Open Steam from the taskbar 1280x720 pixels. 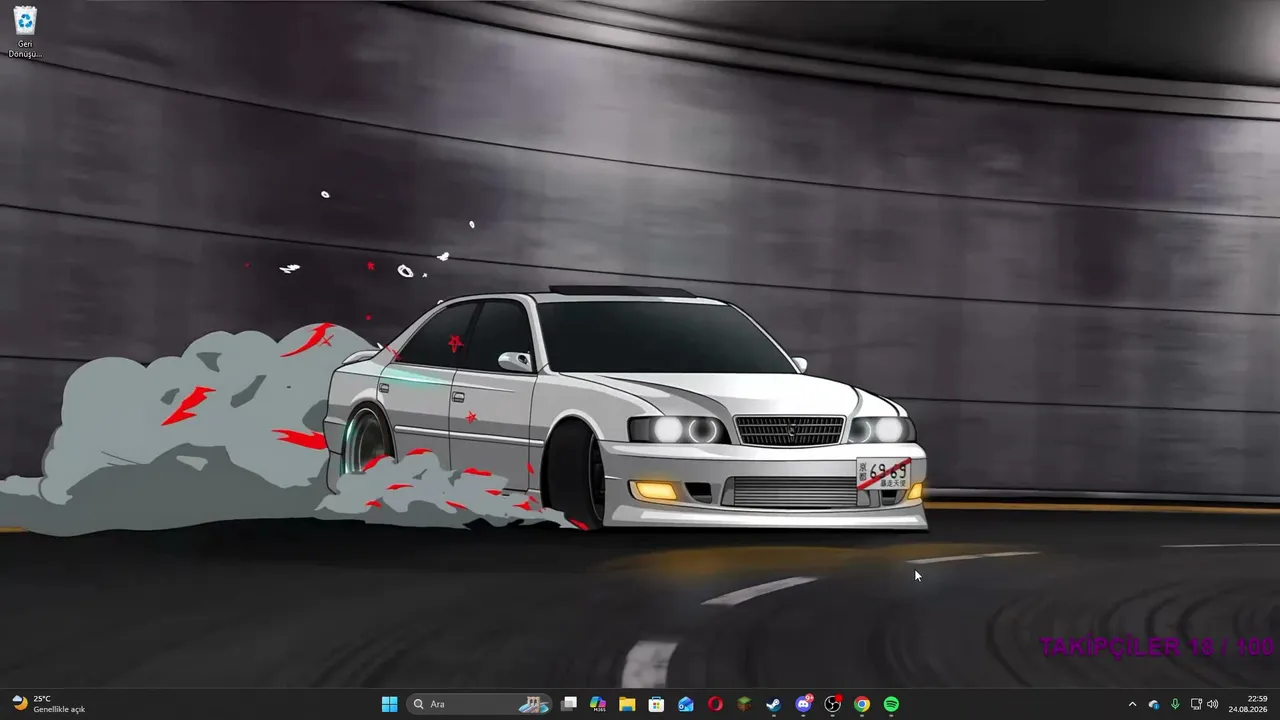click(774, 704)
